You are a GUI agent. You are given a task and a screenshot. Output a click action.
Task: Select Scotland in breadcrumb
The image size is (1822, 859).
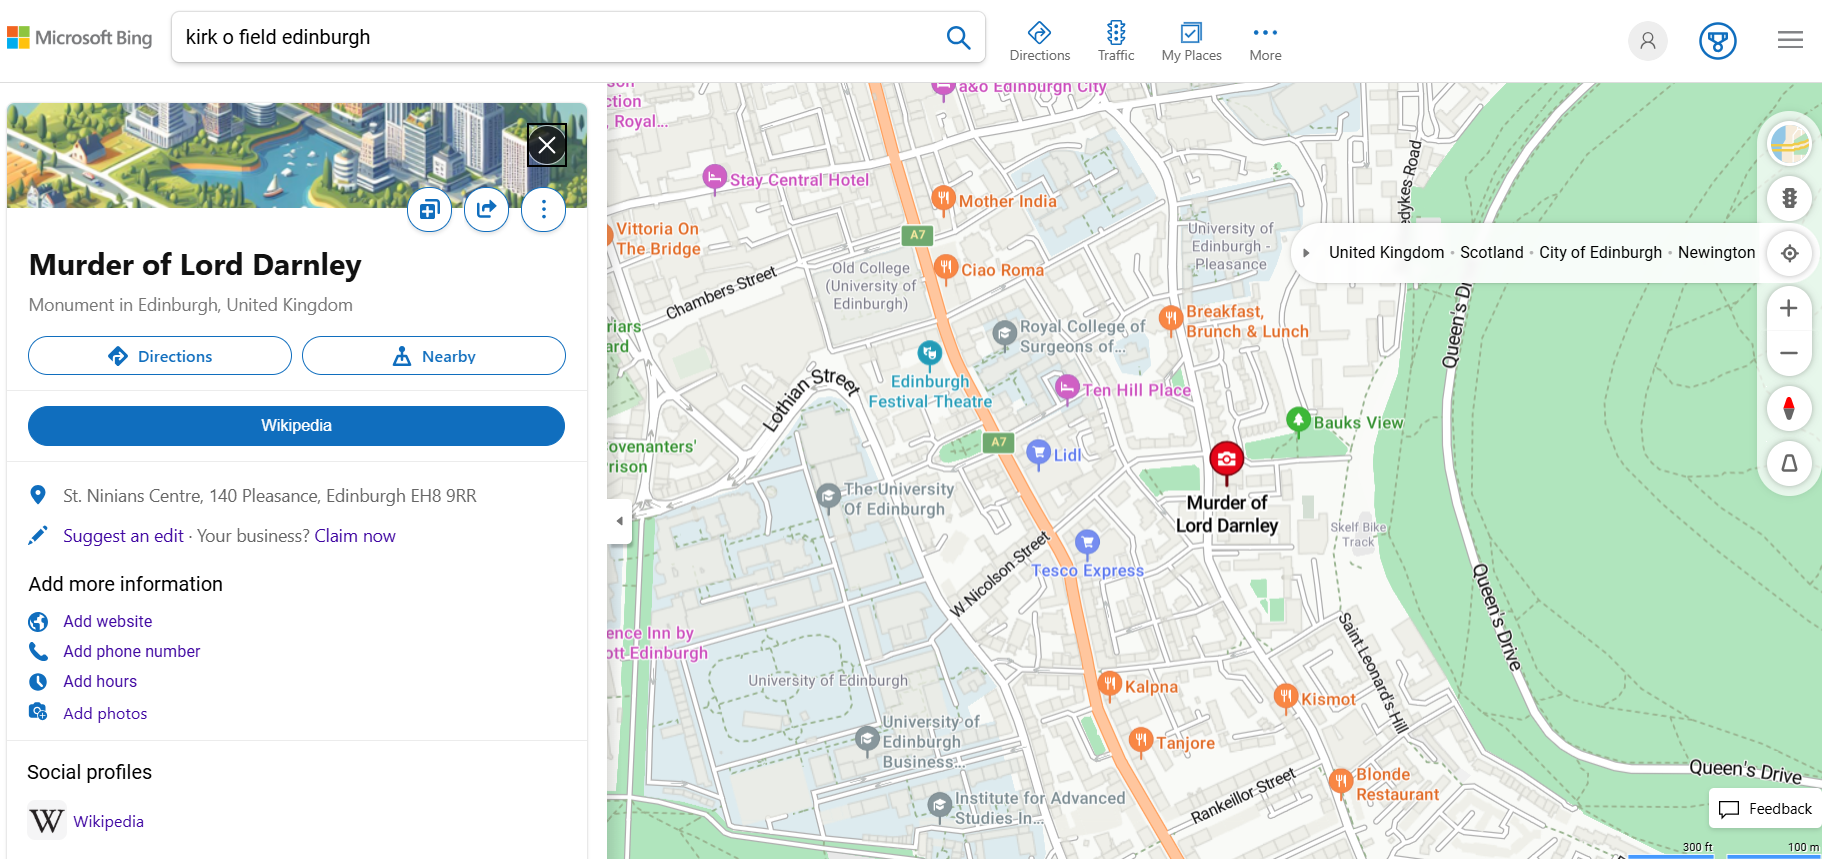pos(1491,253)
